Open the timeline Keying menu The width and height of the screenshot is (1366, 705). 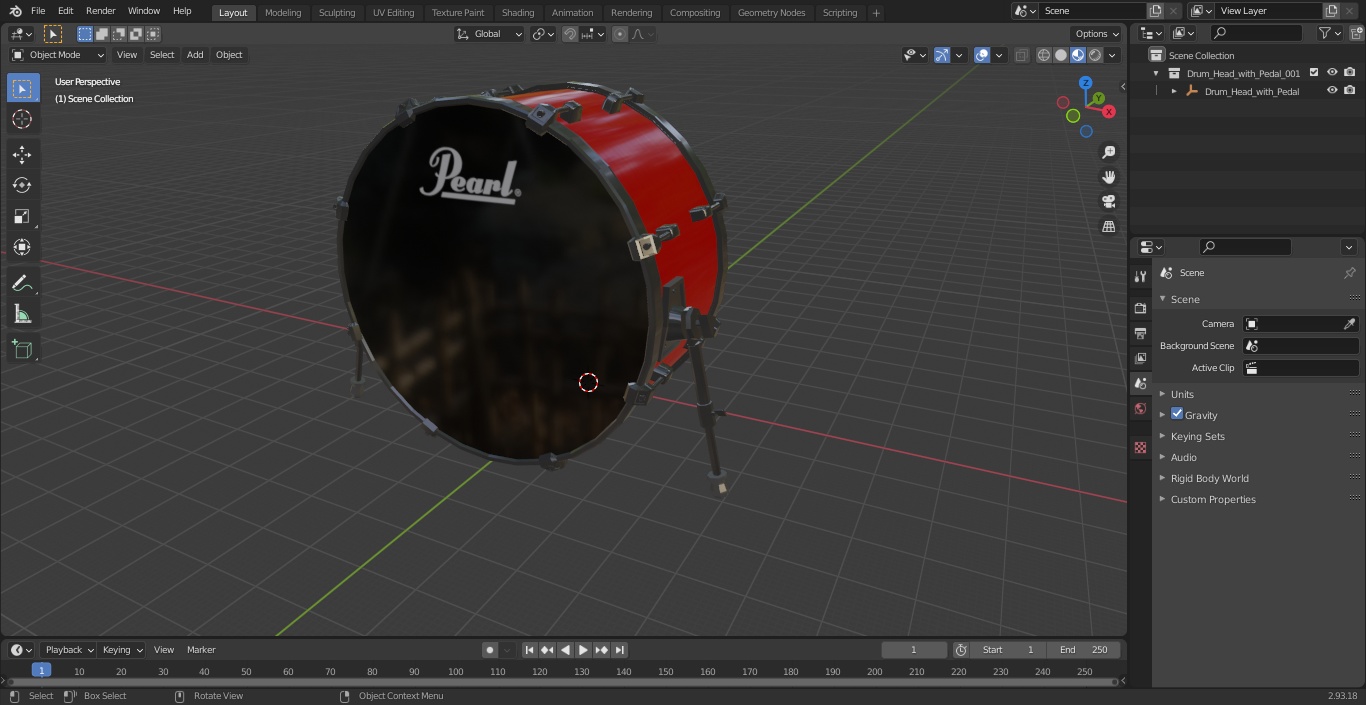(x=121, y=650)
